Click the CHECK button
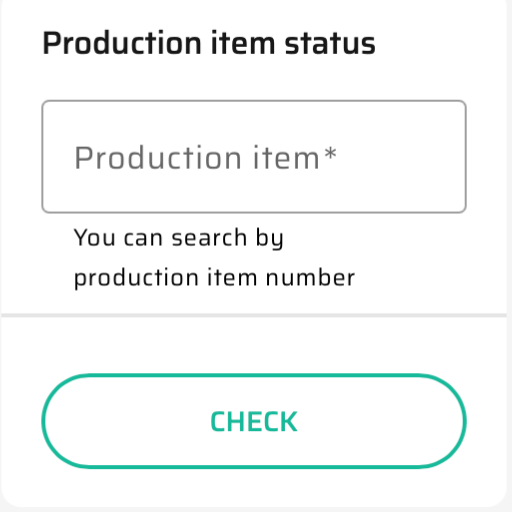This screenshot has width=512, height=512. click(254, 421)
